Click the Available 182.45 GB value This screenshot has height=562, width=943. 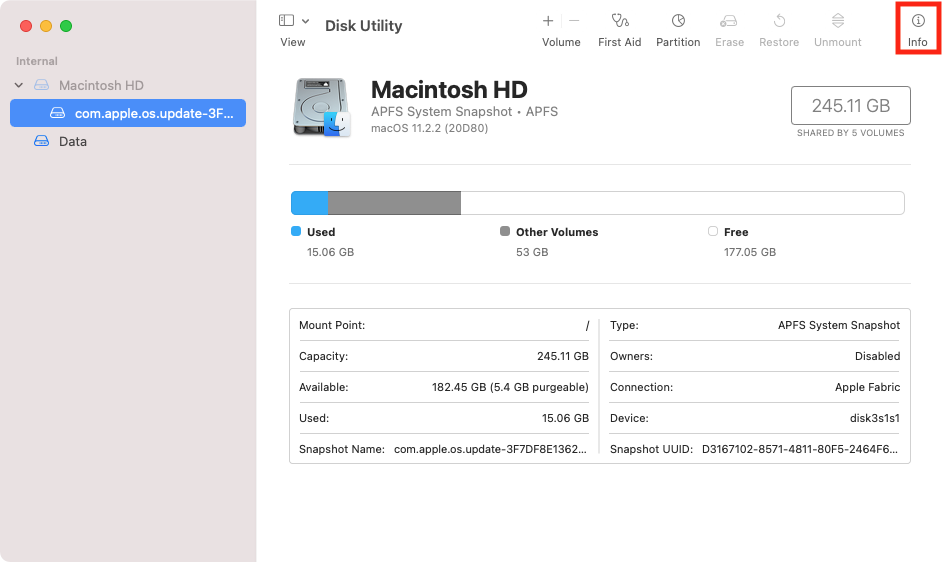coord(510,387)
